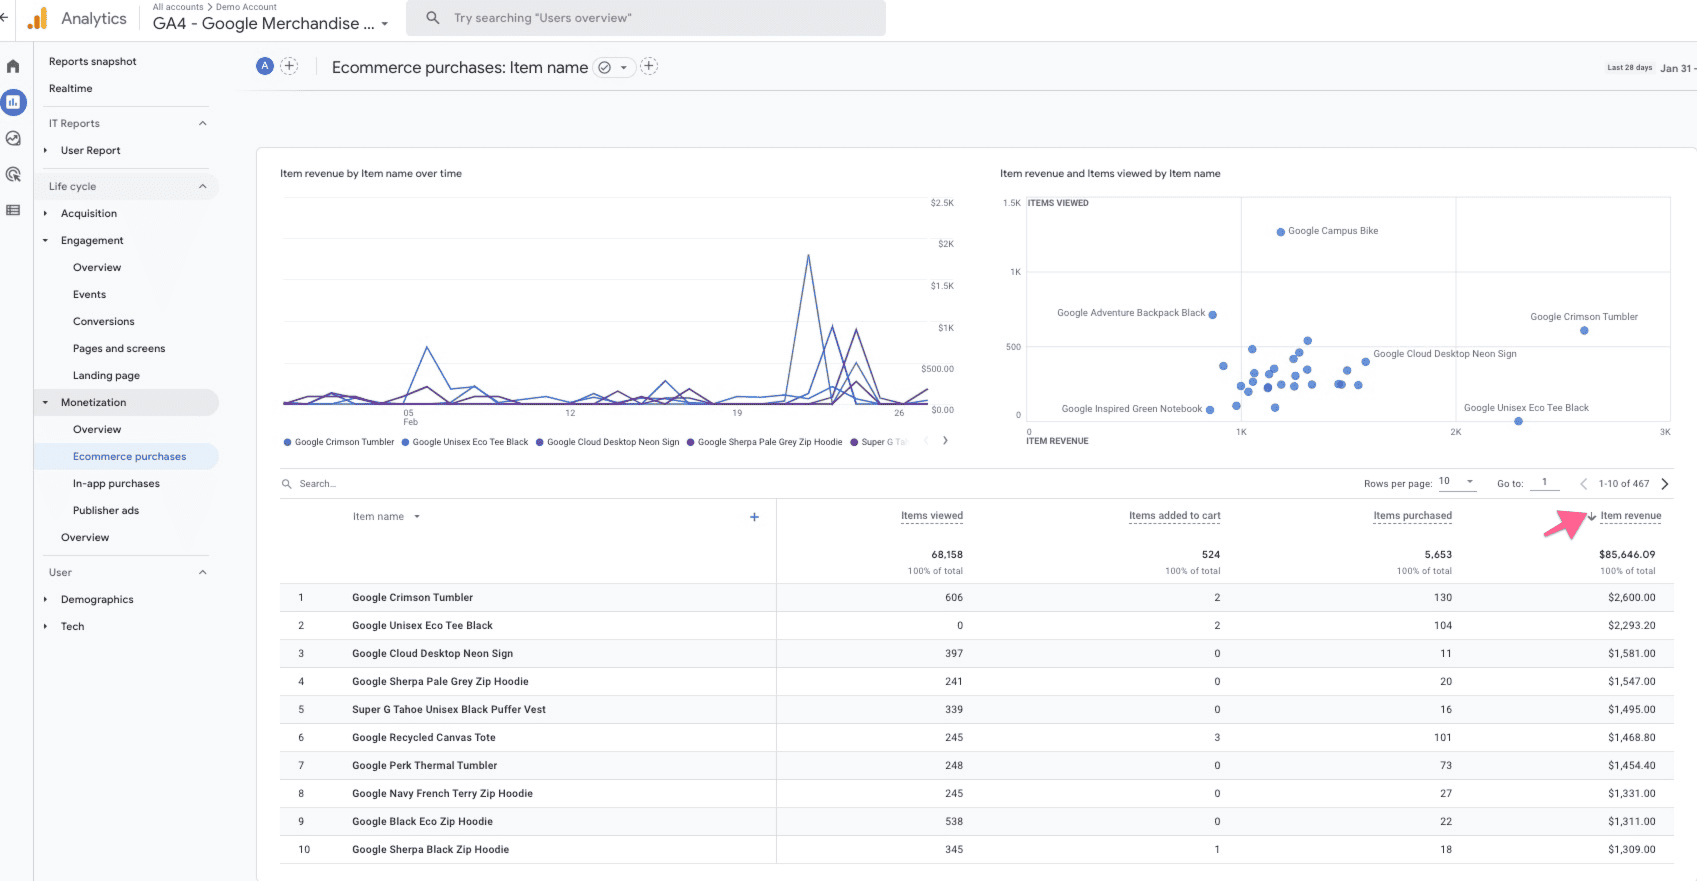Open the Configure icon in the left rail
The width and height of the screenshot is (1697, 881).
13,210
